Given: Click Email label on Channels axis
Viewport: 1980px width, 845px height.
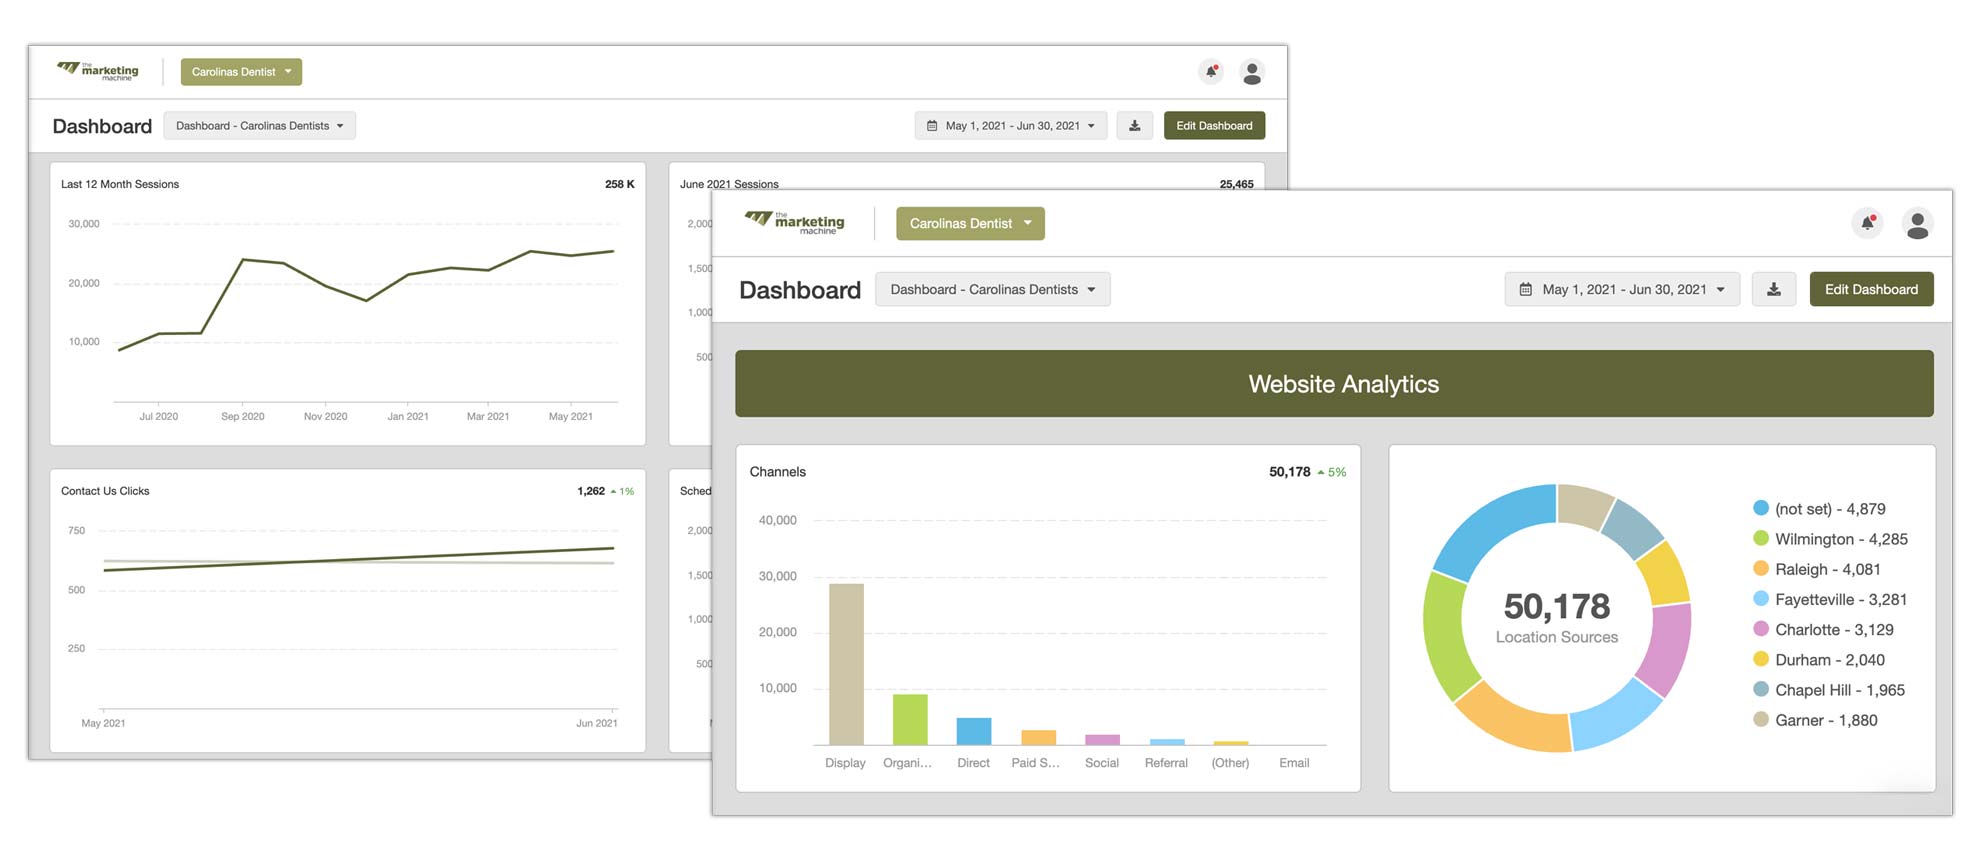Looking at the screenshot, I should [1294, 763].
